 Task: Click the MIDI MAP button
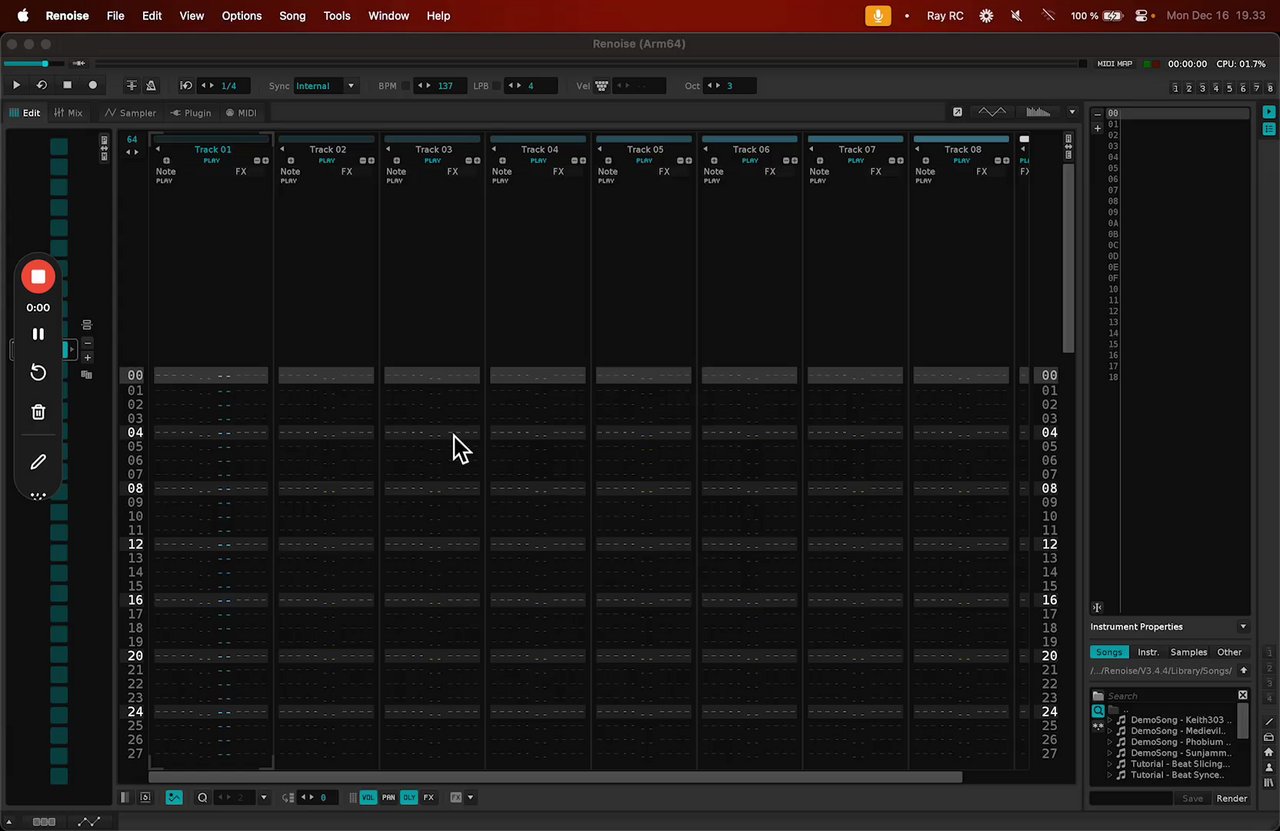click(x=1114, y=64)
